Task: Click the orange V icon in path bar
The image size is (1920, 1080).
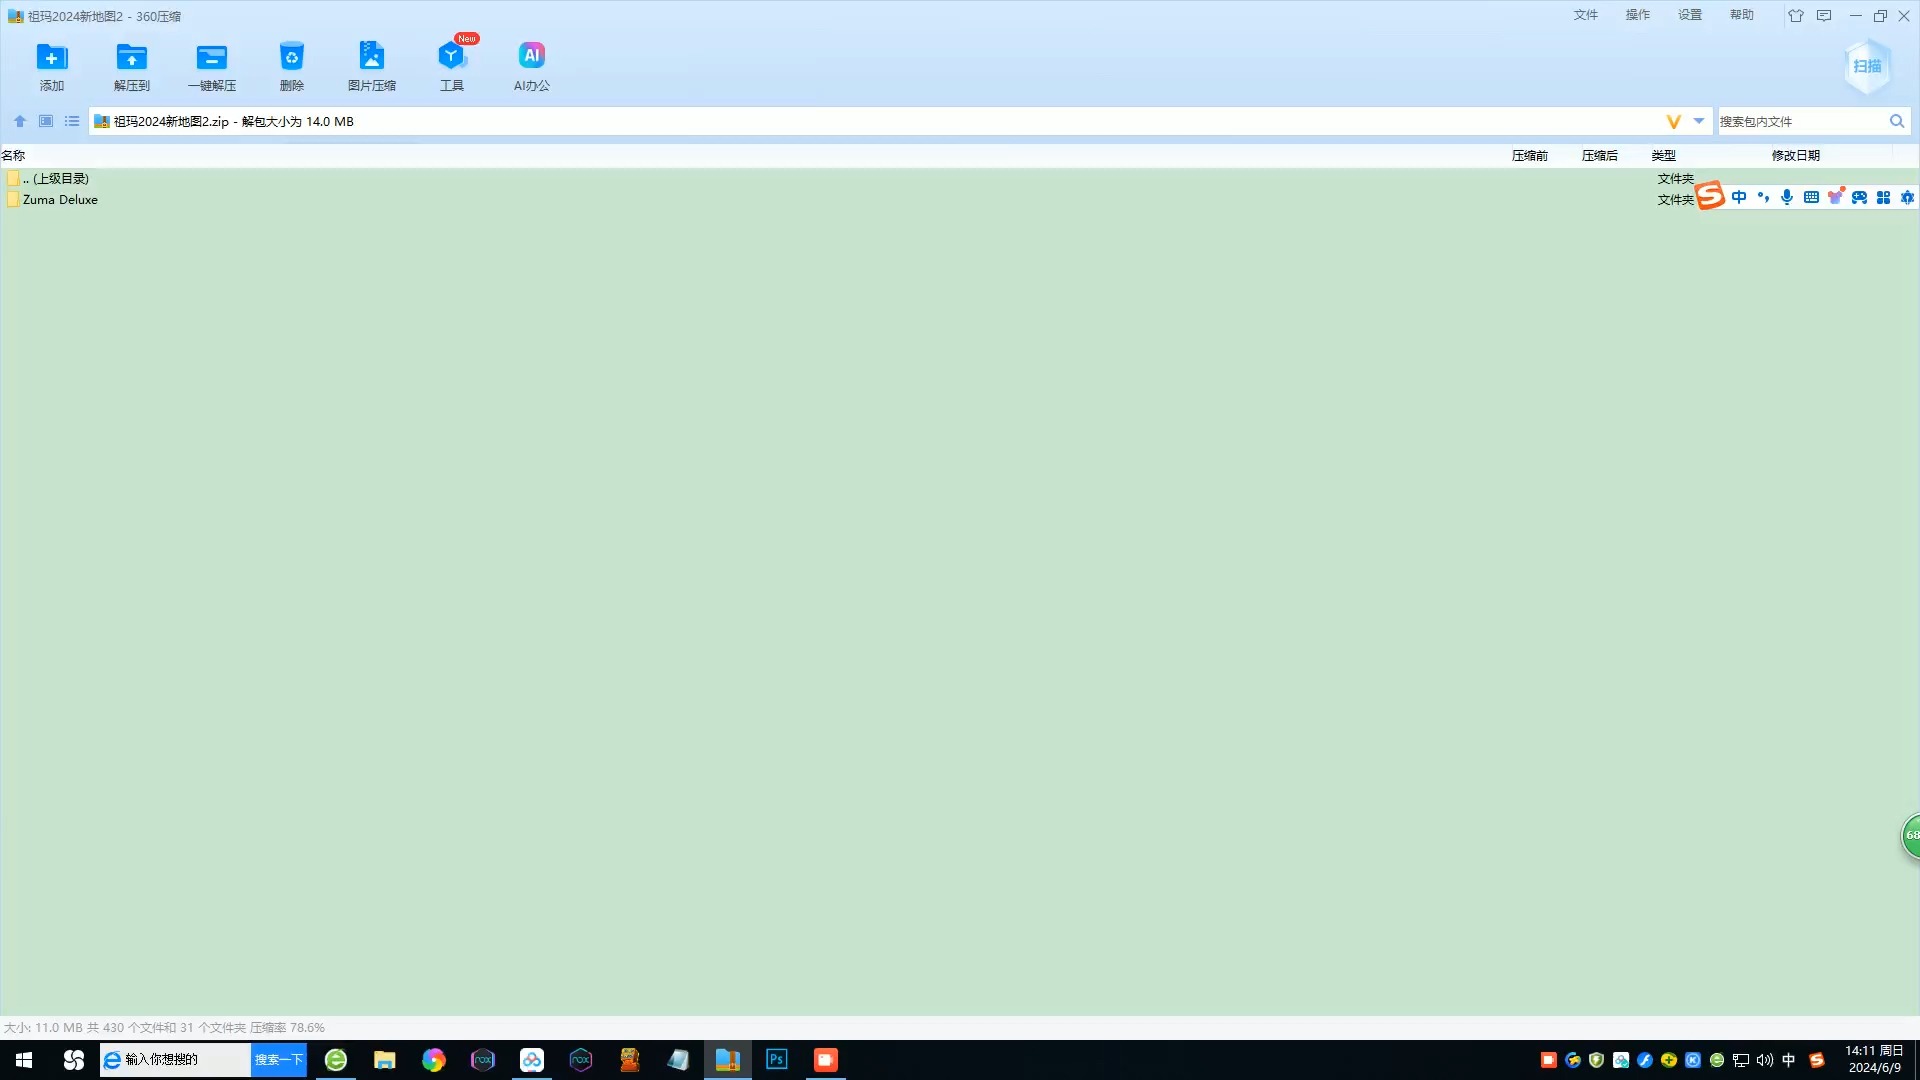Action: (x=1673, y=121)
